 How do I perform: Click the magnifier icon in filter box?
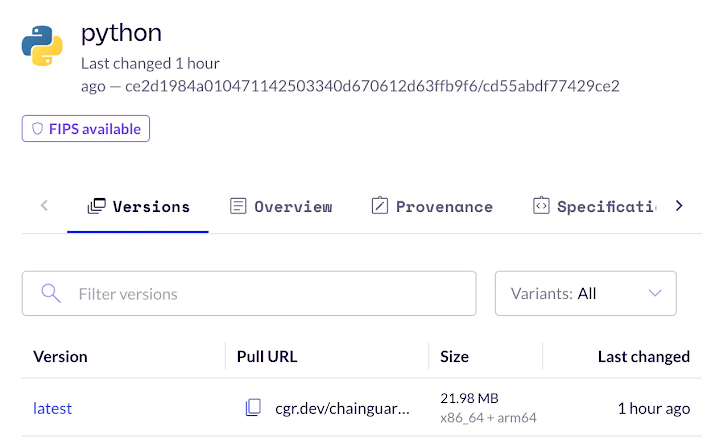tap(51, 293)
